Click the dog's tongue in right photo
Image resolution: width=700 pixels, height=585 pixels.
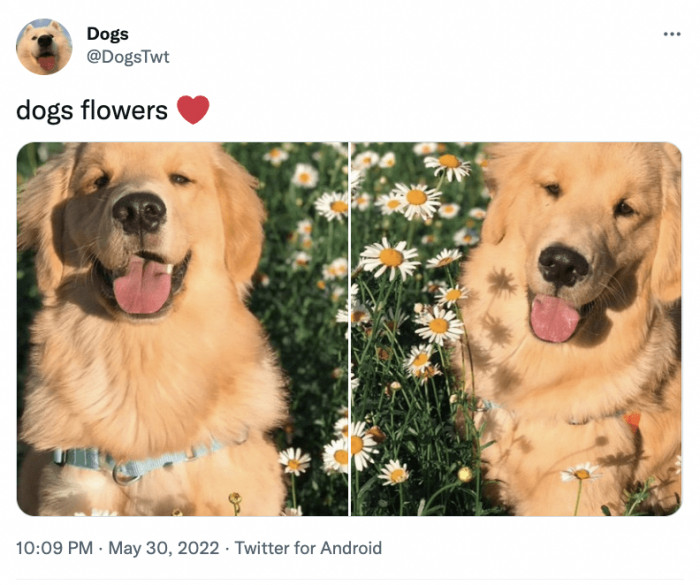point(554,319)
